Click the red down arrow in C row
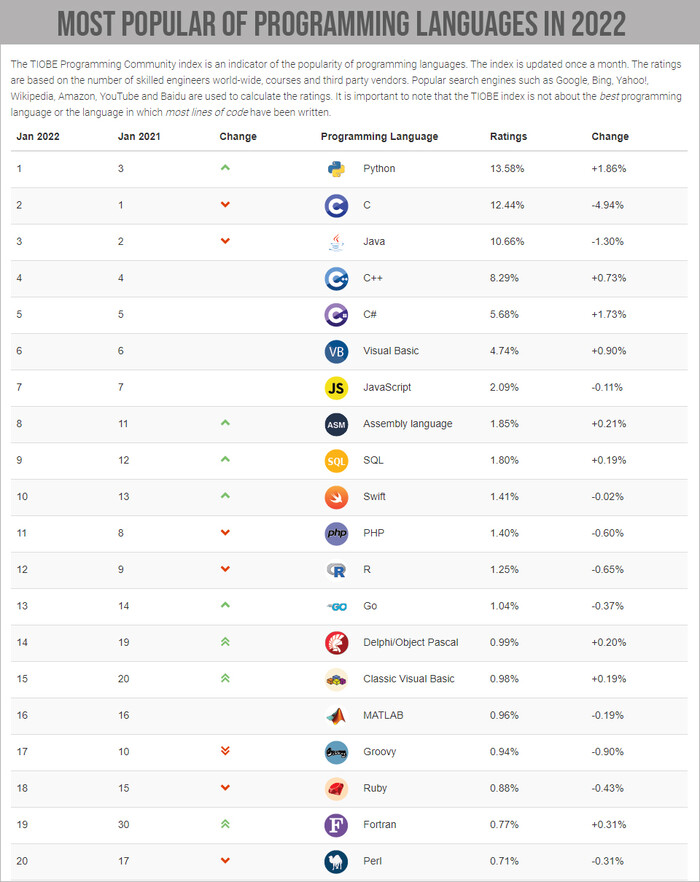700x882 pixels. click(x=225, y=205)
